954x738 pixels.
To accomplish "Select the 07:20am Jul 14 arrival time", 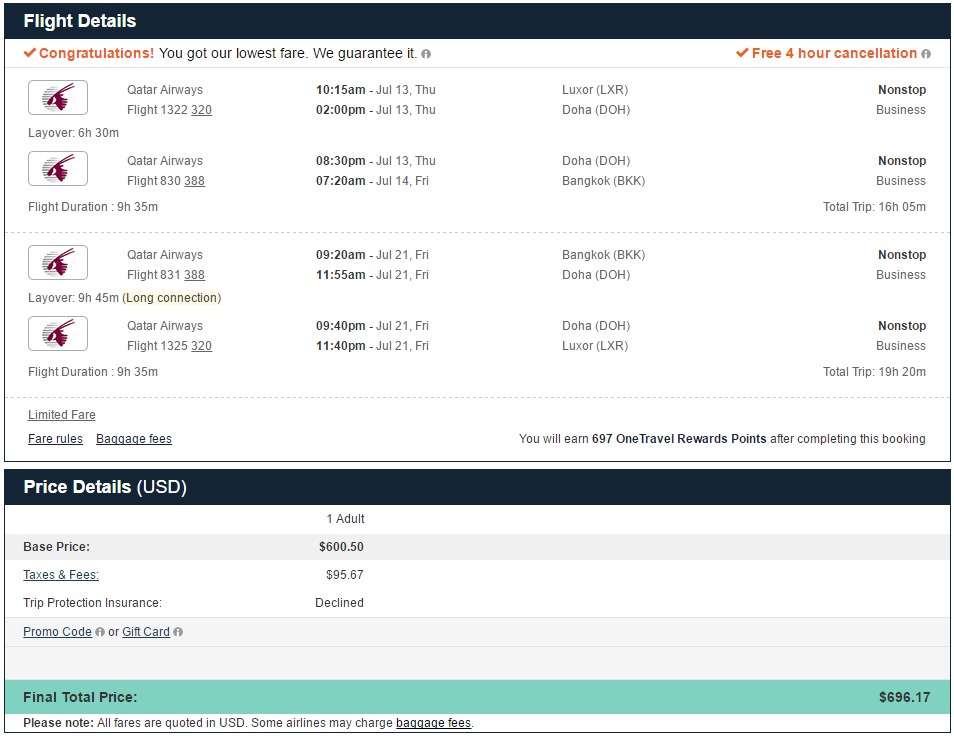I will [x=372, y=181].
